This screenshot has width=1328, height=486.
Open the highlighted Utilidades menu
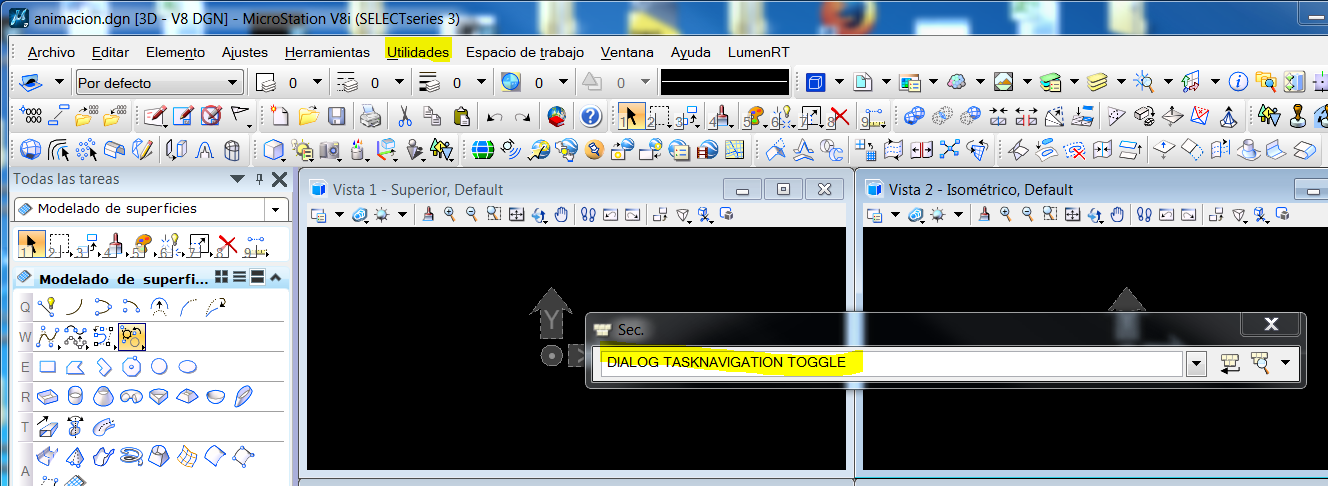point(418,52)
